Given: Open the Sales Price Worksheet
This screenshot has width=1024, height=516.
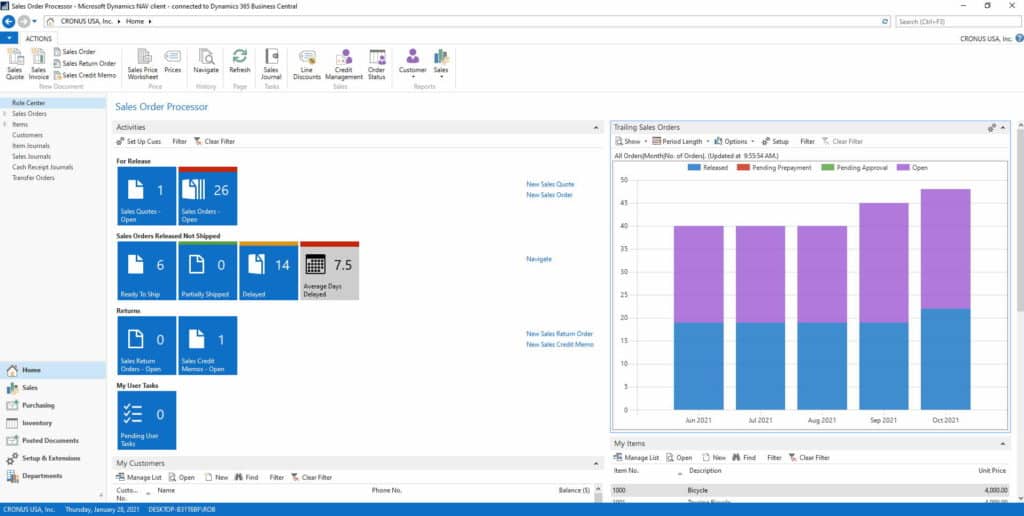Looking at the screenshot, I should pyautogui.click(x=142, y=64).
